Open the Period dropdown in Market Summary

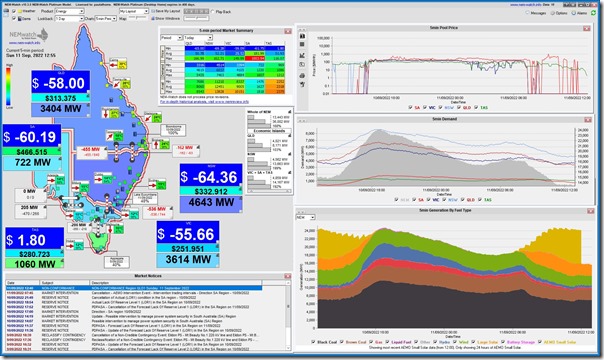pyautogui.click(x=171, y=38)
